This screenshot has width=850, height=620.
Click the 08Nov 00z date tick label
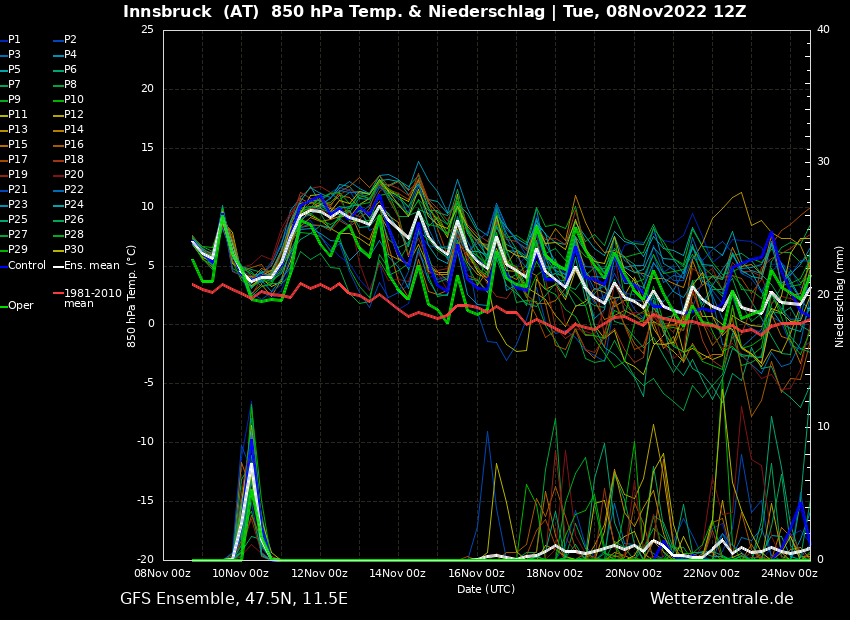(x=162, y=574)
